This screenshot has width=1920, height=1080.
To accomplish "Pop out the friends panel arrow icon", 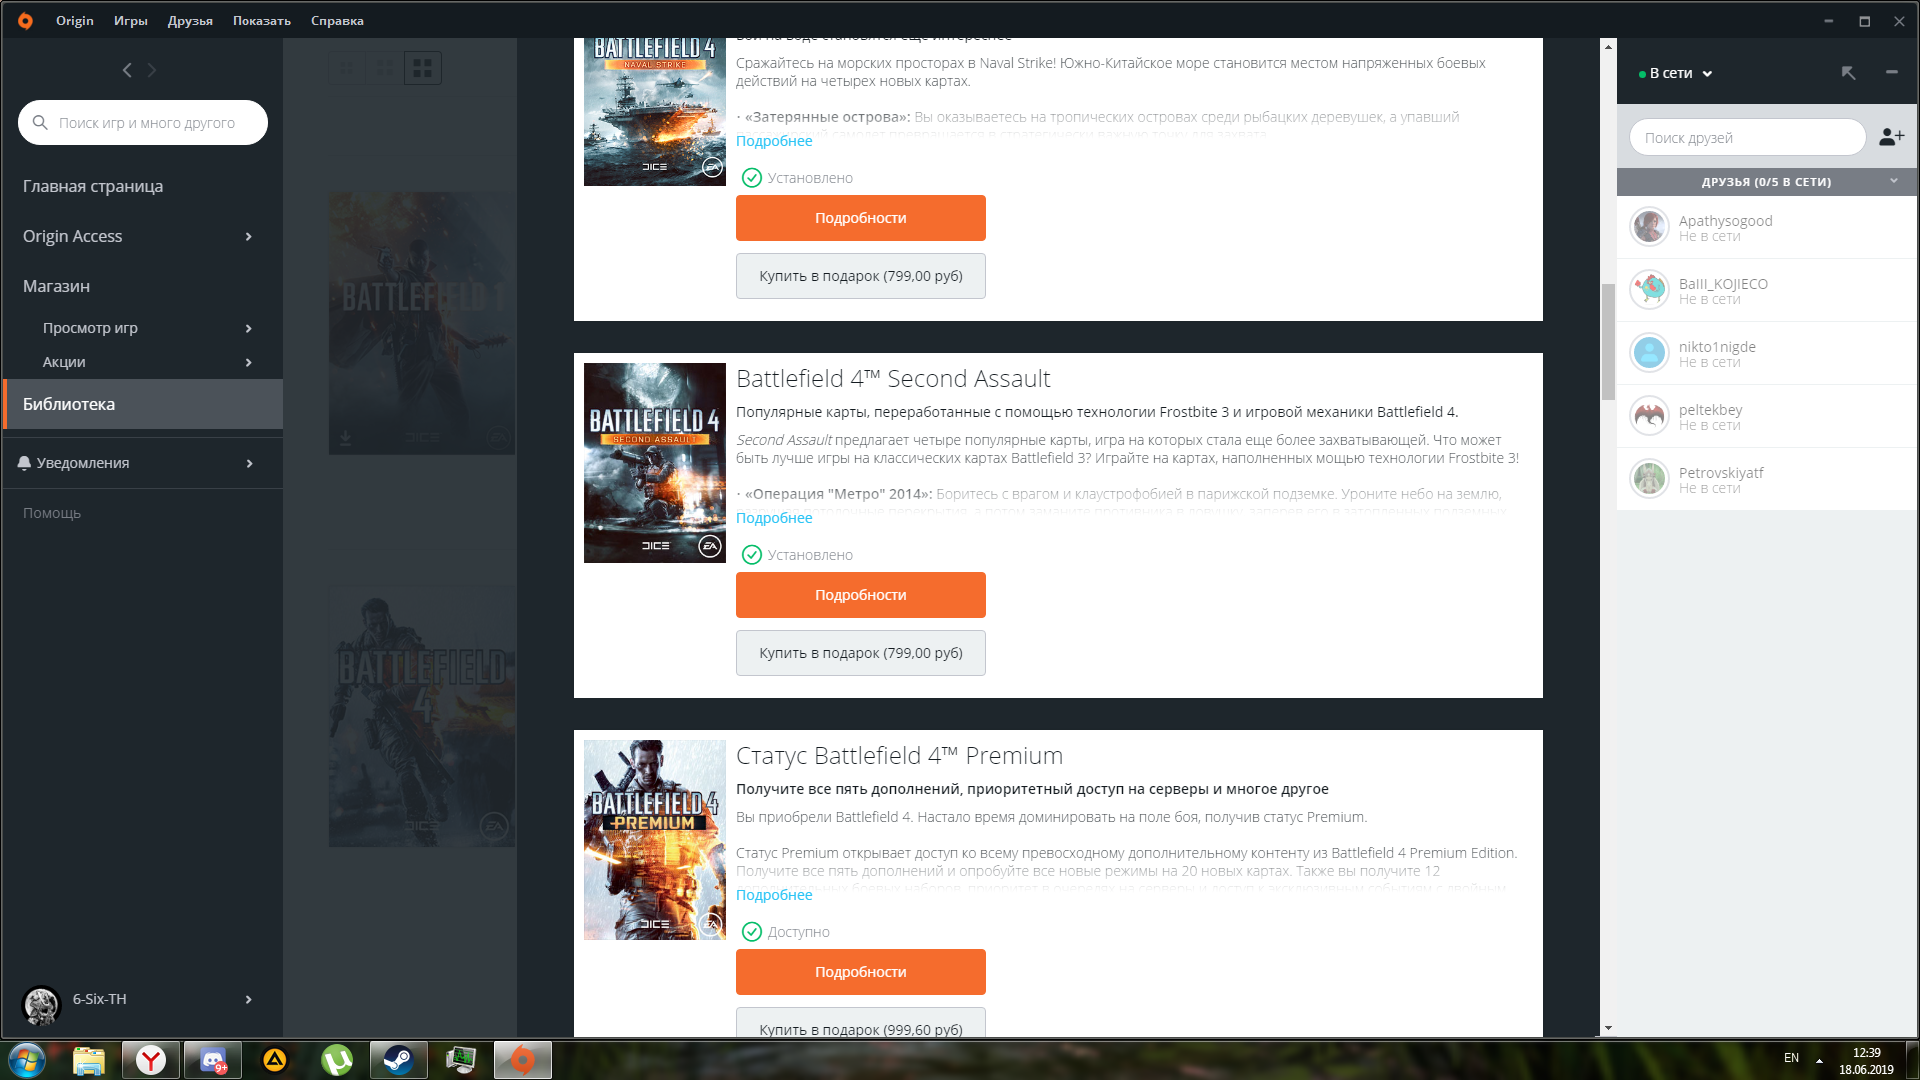I will [x=1848, y=73].
